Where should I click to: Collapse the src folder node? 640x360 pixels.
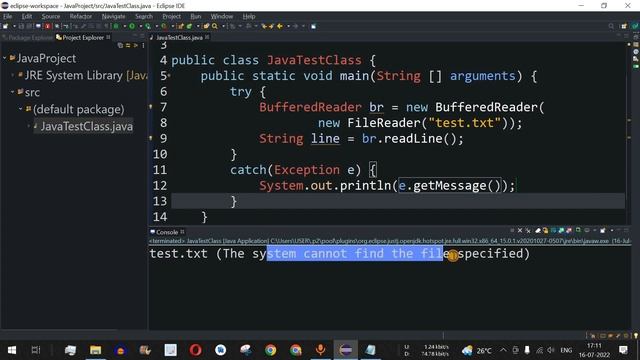tap(13, 92)
